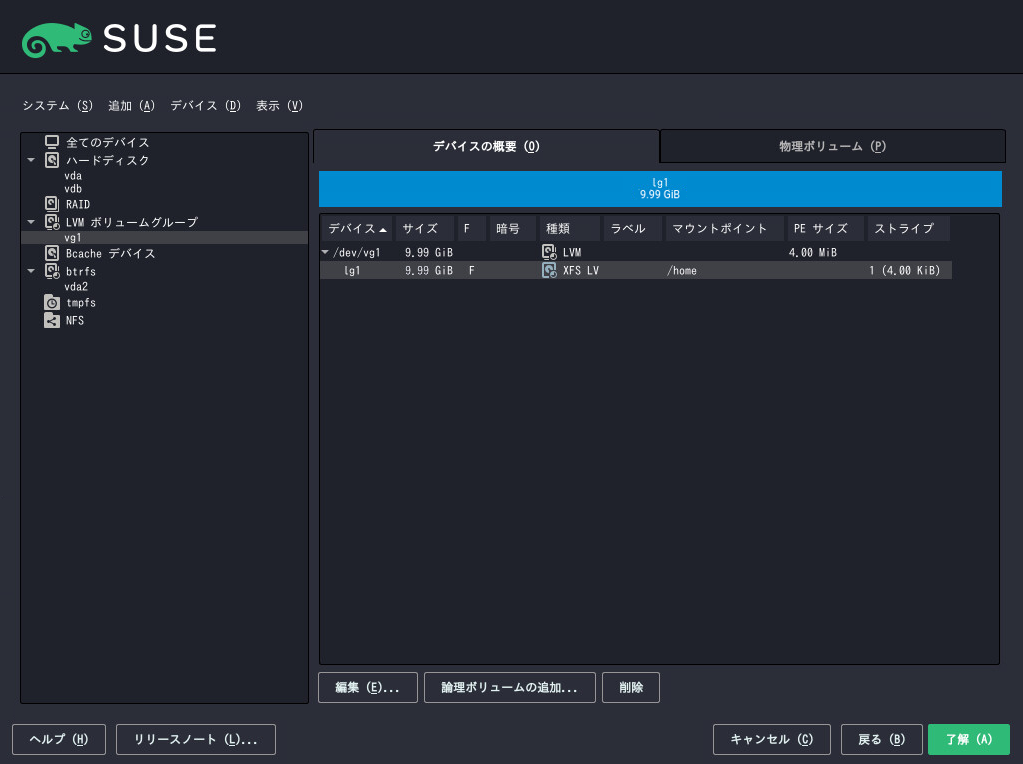Click the ハードディスク disk icon

[52, 160]
